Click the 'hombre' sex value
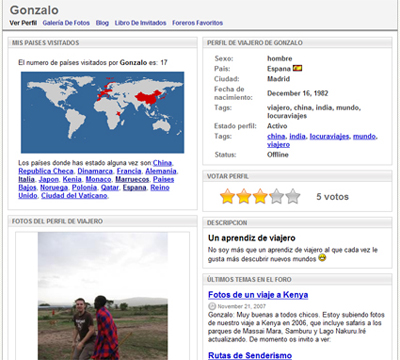 280,59
